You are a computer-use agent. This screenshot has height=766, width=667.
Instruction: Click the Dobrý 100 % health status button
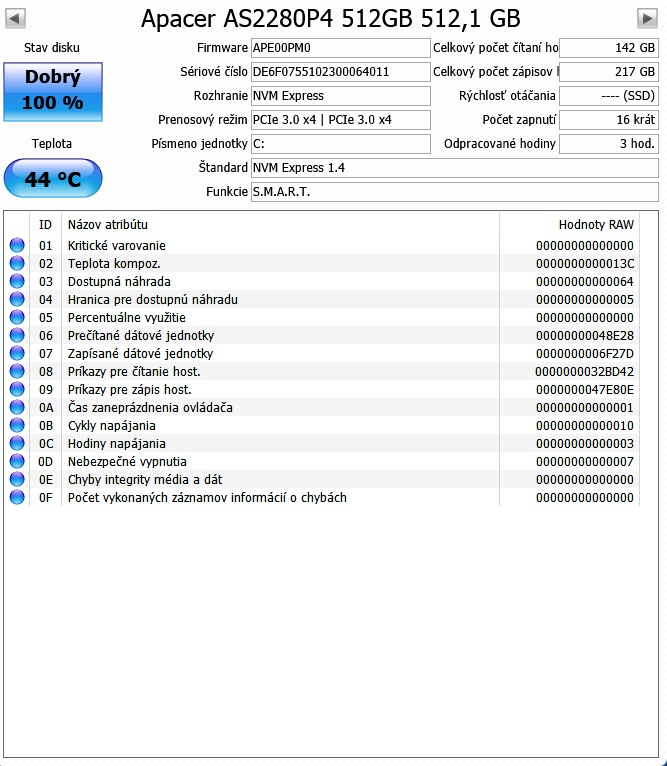click(x=53, y=91)
